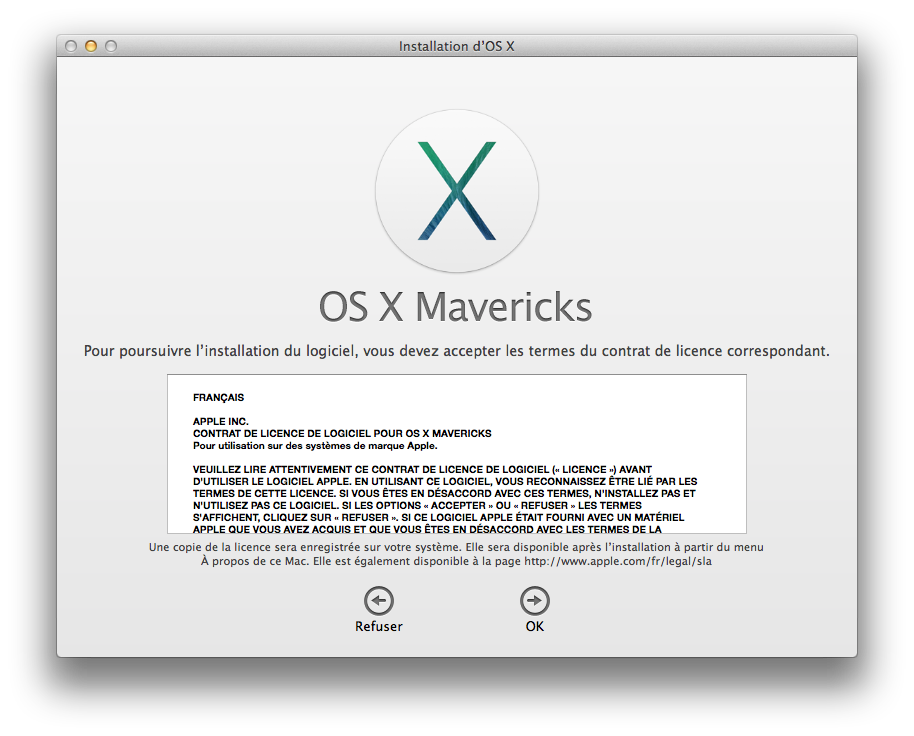This screenshot has width=914, height=736.
Task: Click the OS X Mavericks heading text
Action: point(456,307)
